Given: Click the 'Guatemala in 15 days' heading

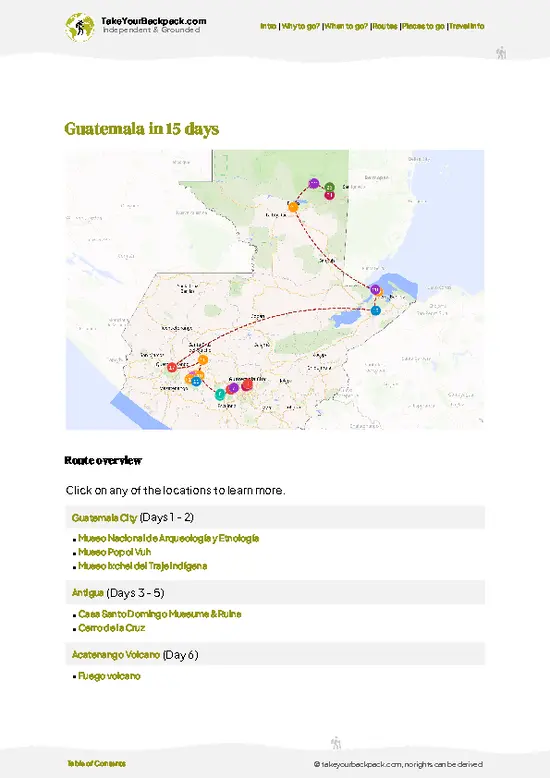Looking at the screenshot, I should click(x=141, y=129).
